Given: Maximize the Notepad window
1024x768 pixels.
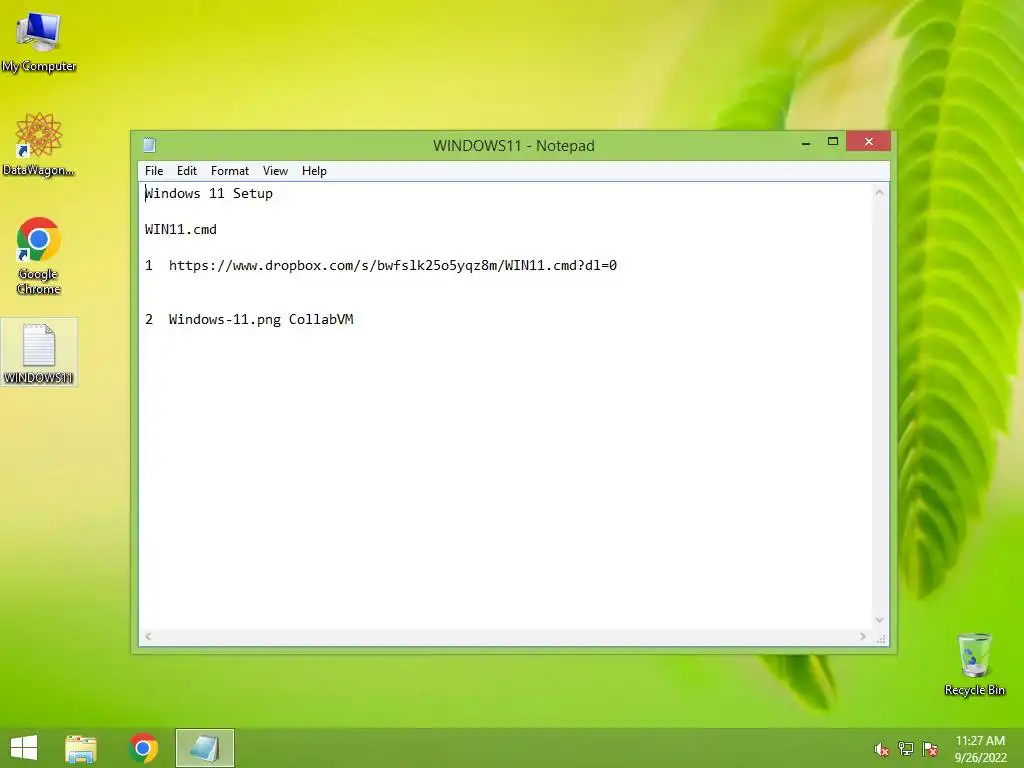Looking at the screenshot, I should [x=833, y=142].
